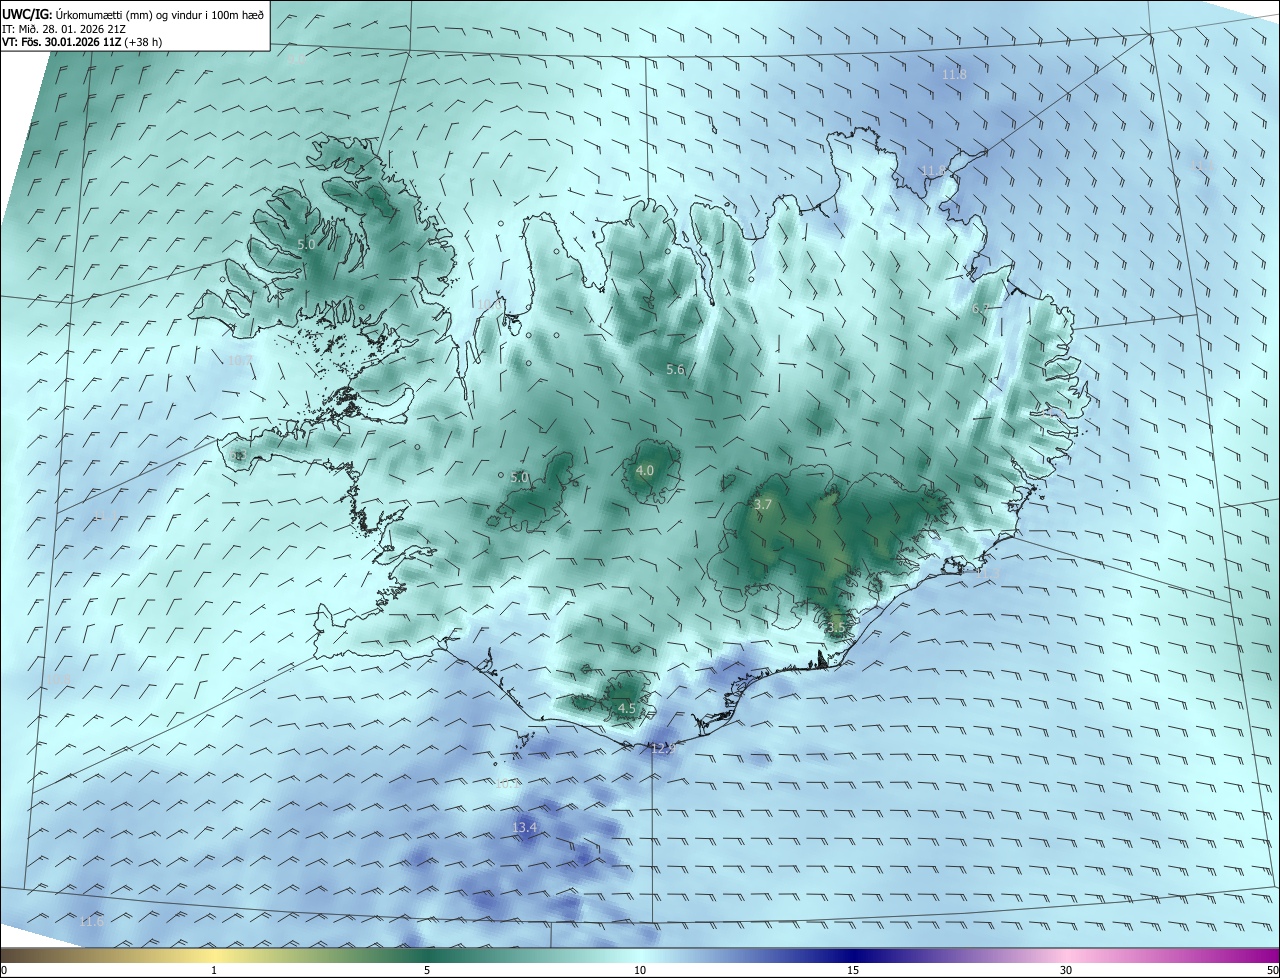Click the 5.0 value label beside Langjökull glacier

(x=519, y=478)
